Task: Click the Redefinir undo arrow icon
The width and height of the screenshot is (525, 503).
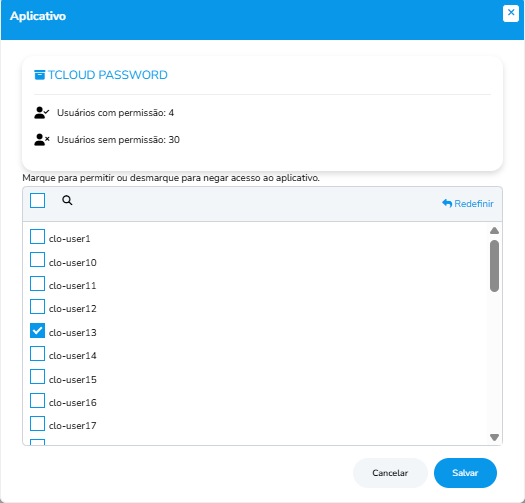Action: point(447,203)
